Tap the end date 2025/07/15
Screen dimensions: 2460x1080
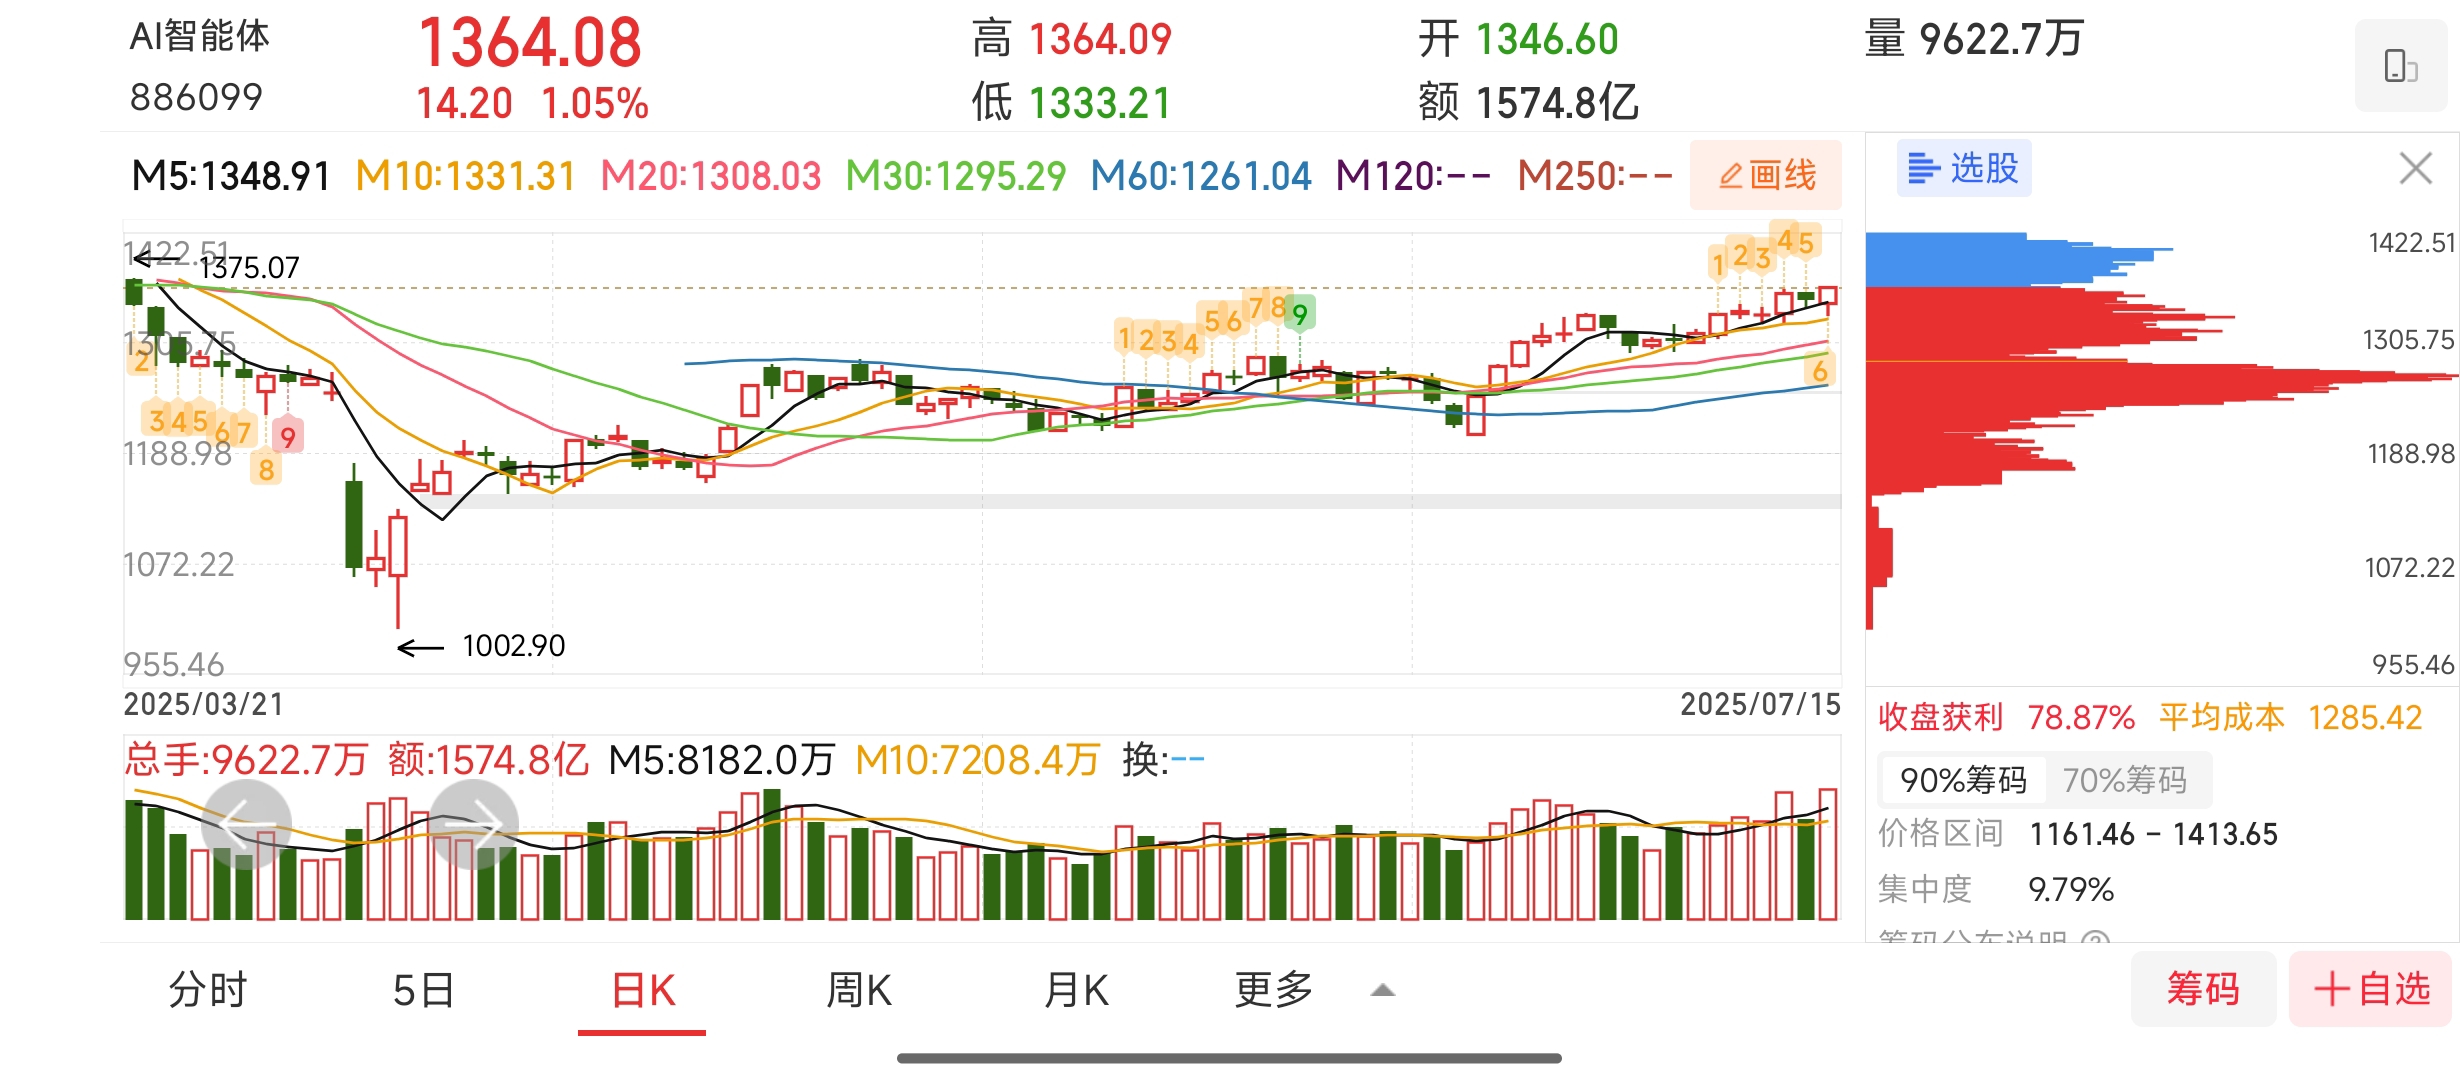pos(1760,704)
